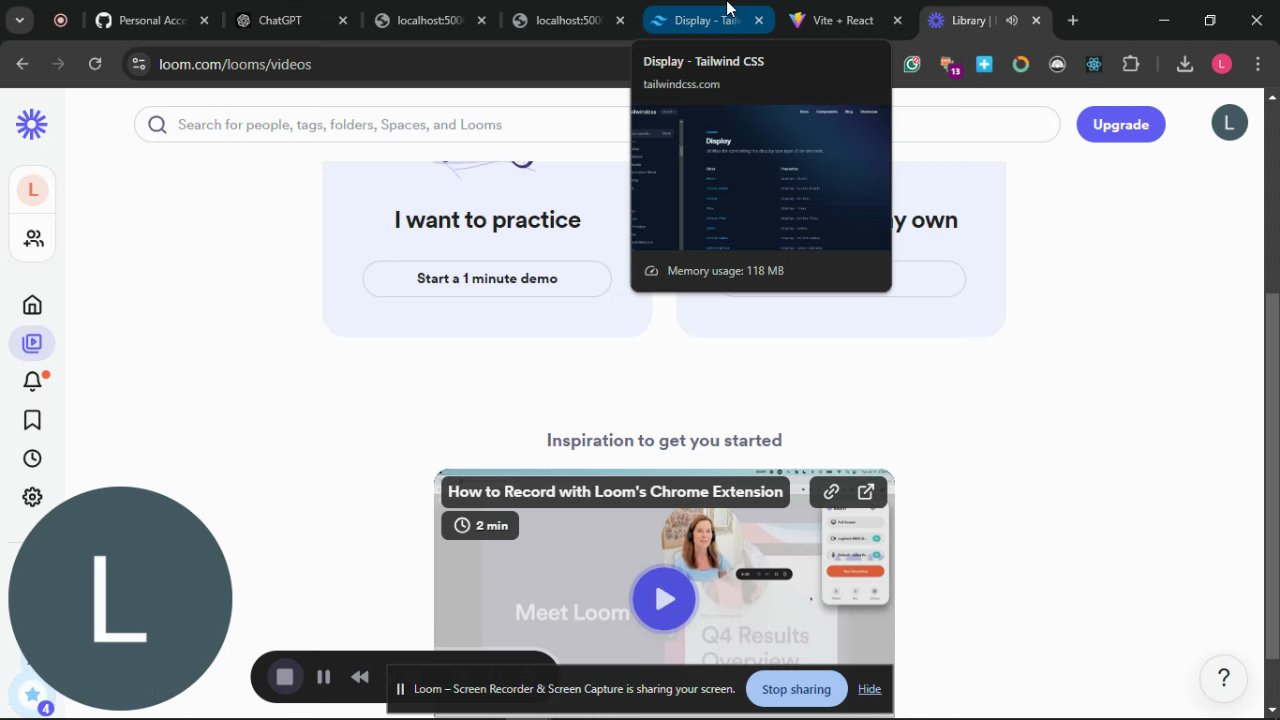Open video in new tab icon on card

pyautogui.click(x=866, y=492)
